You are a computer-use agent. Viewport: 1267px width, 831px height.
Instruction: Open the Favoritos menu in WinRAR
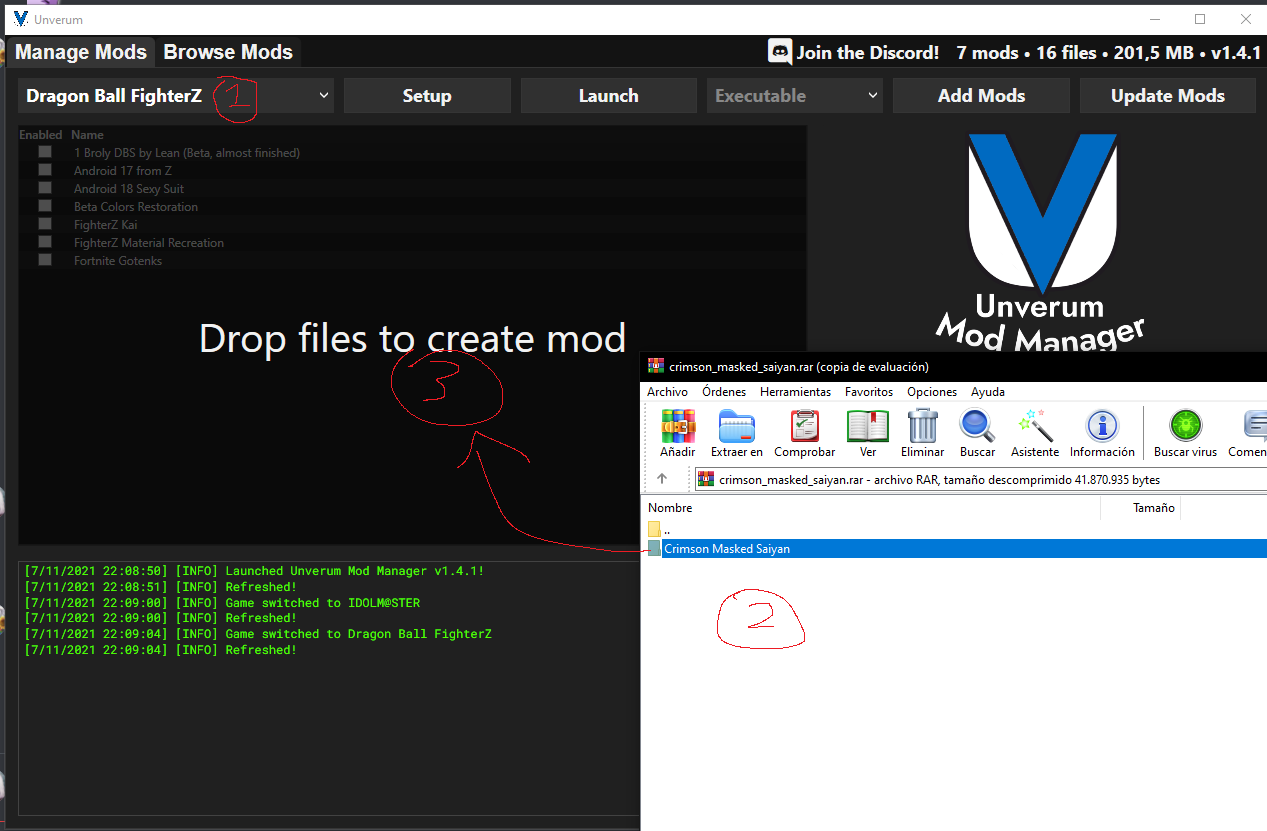869,392
